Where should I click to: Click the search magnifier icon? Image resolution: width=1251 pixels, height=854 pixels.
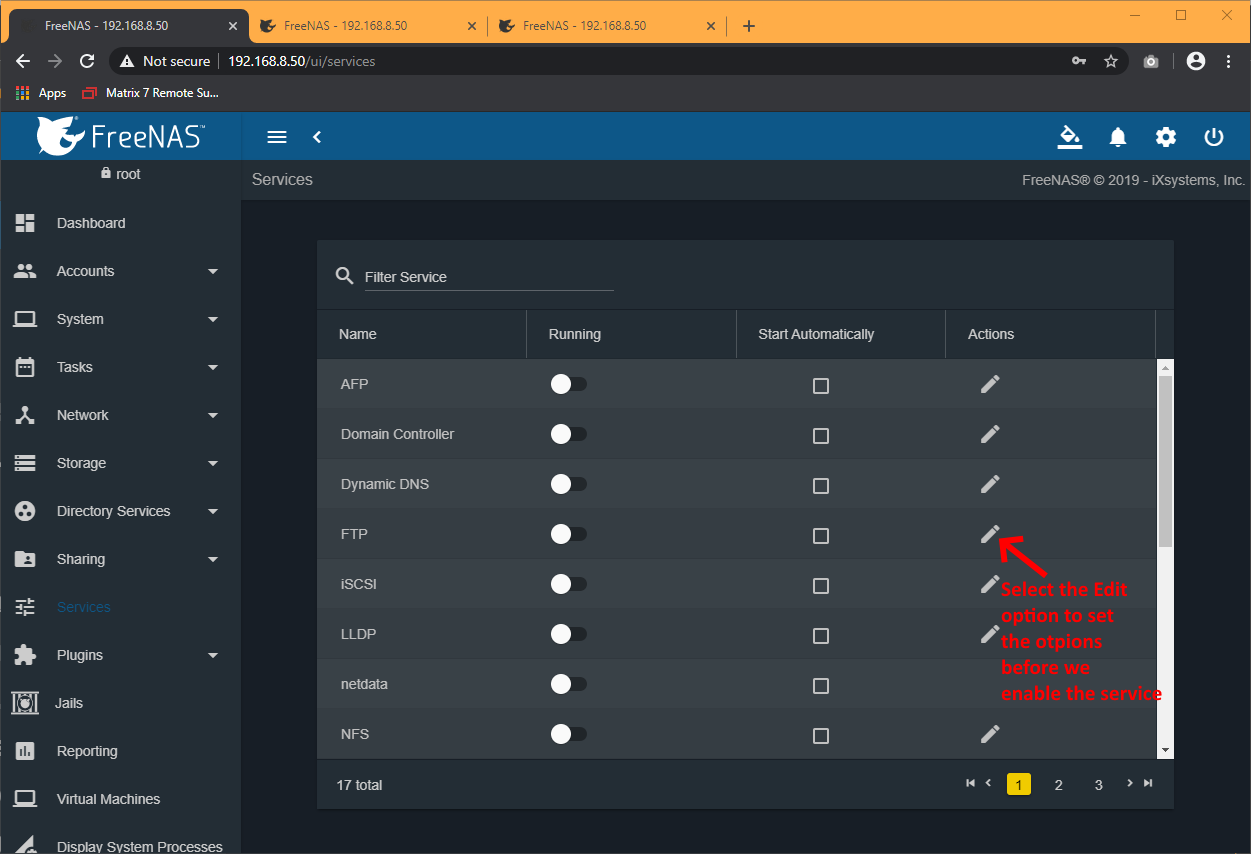(x=345, y=276)
